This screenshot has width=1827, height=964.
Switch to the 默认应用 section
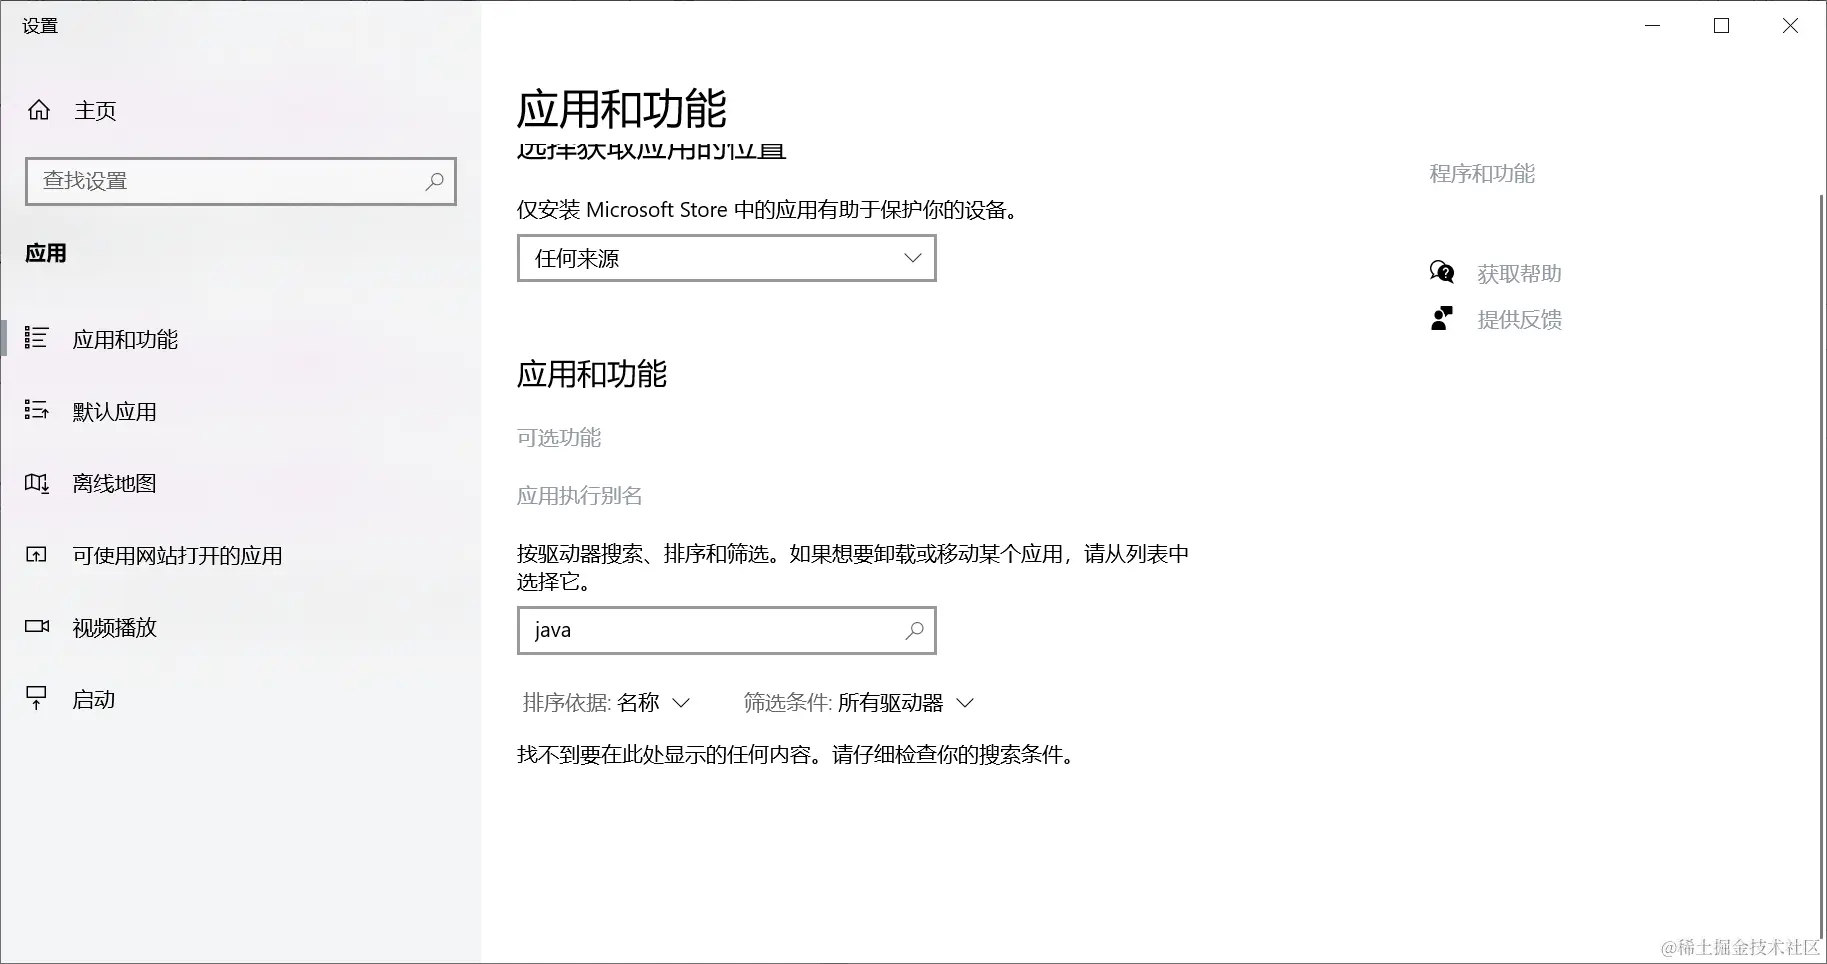coord(114,411)
